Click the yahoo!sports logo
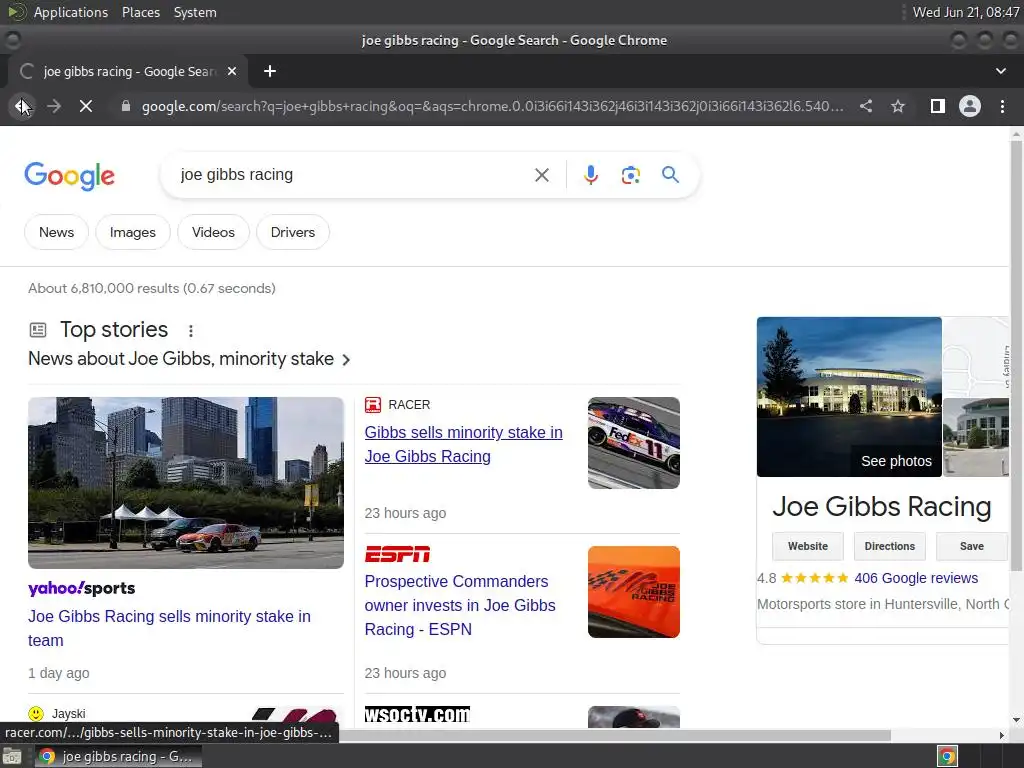Viewport: 1024px width, 768px height. click(82, 588)
